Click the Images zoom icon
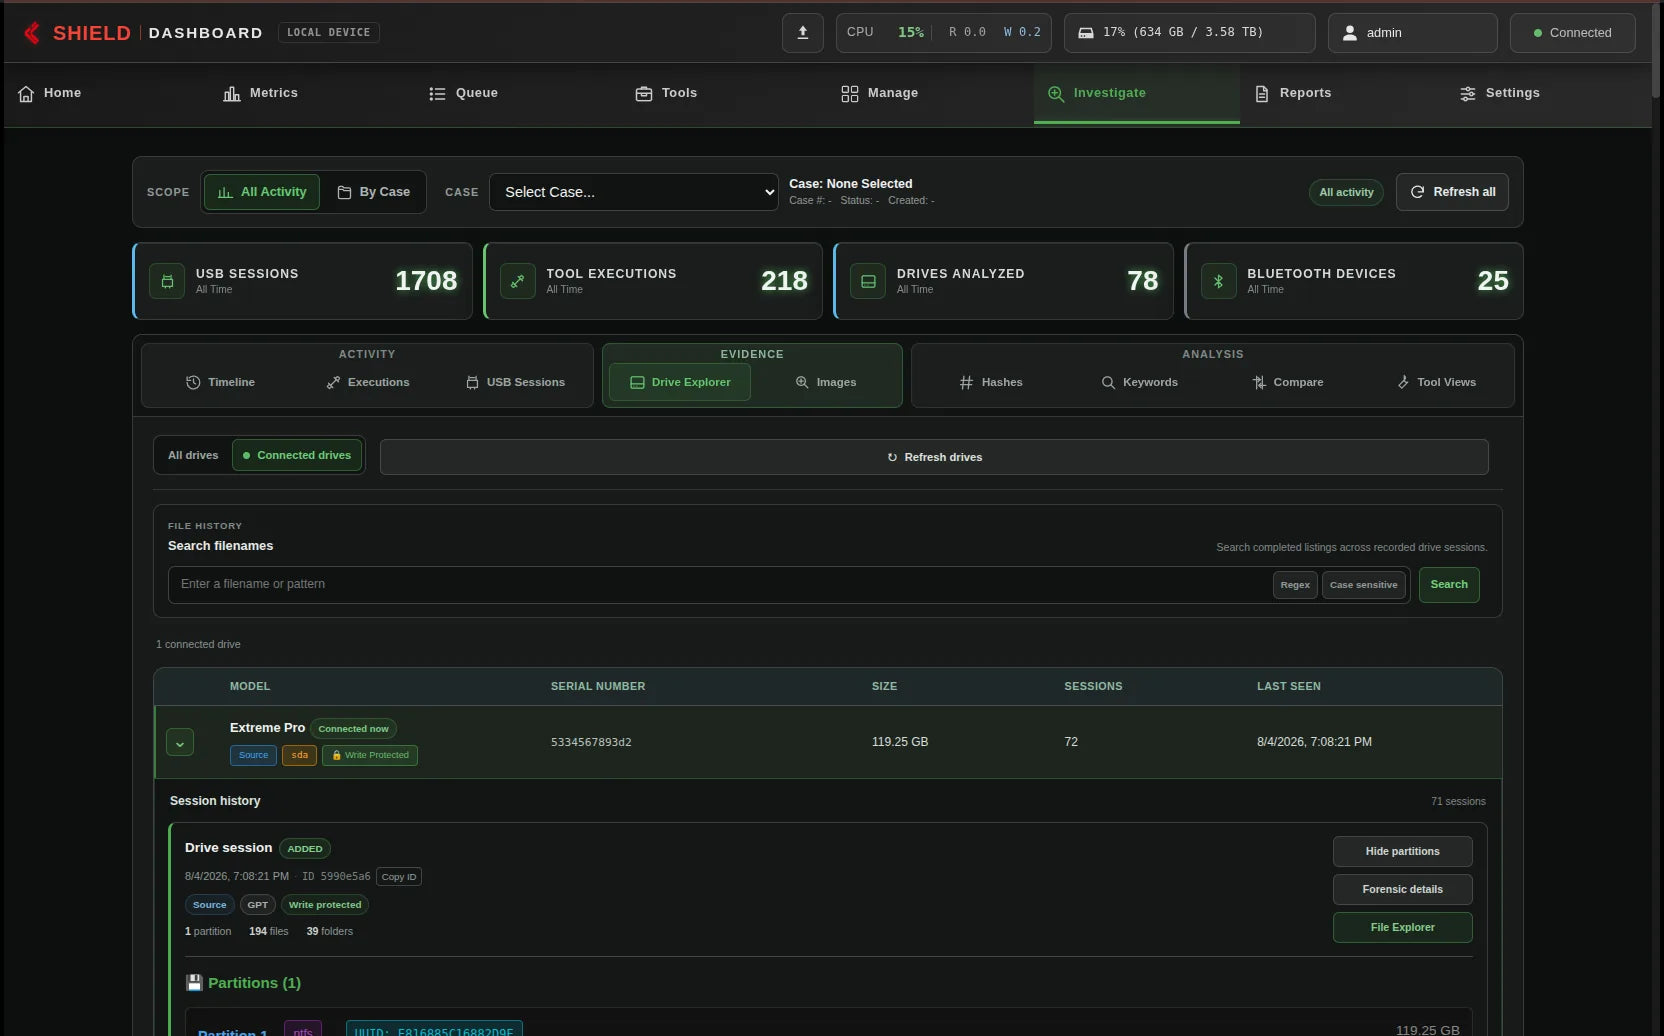The height and width of the screenshot is (1036, 1664). [x=802, y=382]
